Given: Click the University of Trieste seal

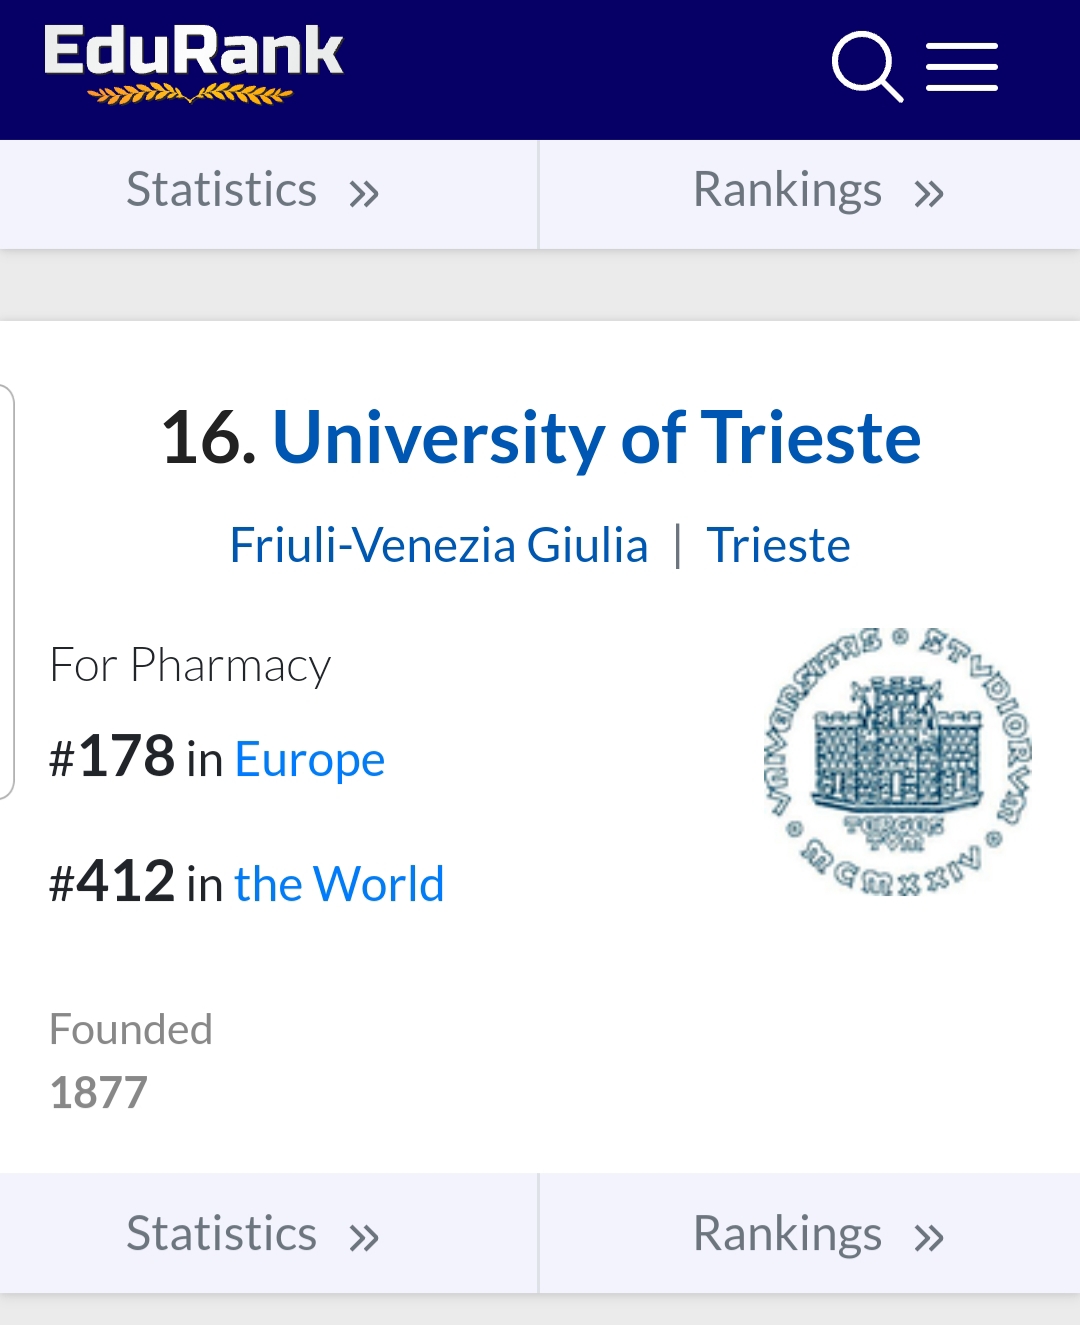Looking at the screenshot, I should point(897,762).
